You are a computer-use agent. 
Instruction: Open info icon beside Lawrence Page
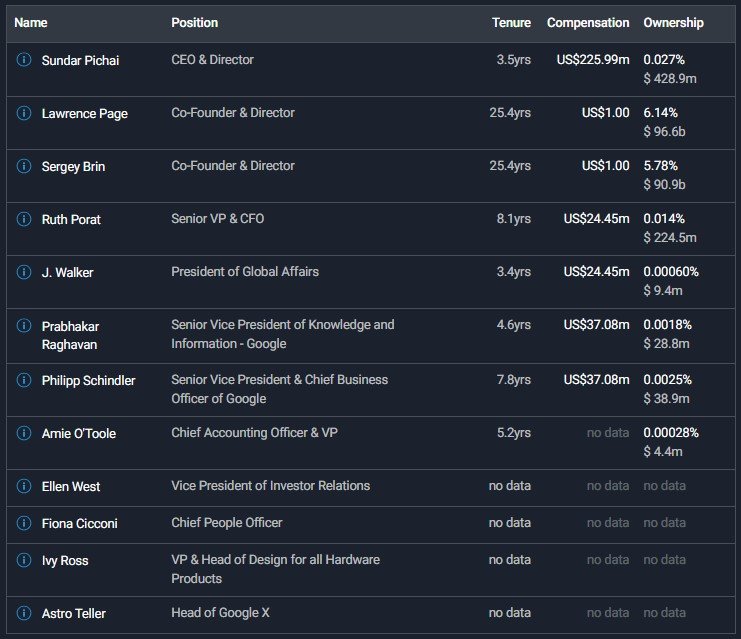point(24,113)
